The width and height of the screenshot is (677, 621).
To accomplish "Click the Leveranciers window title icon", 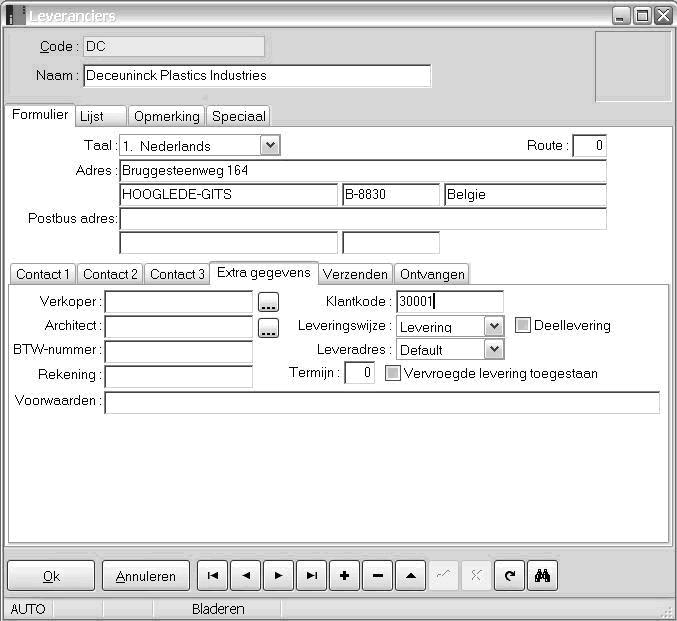I will click(x=16, y=16).
